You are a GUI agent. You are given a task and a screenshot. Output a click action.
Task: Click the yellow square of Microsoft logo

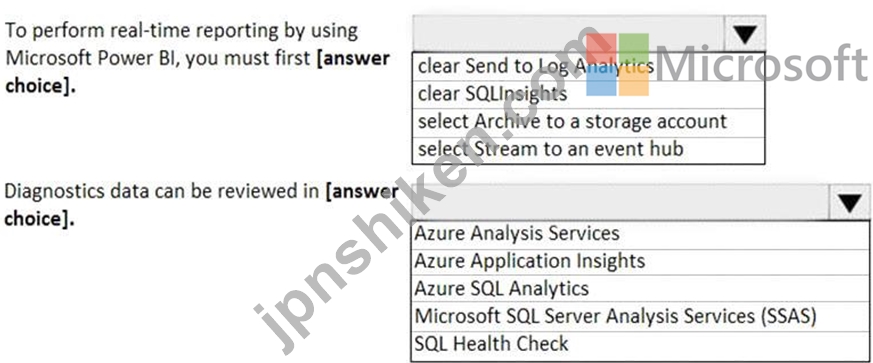634,81
